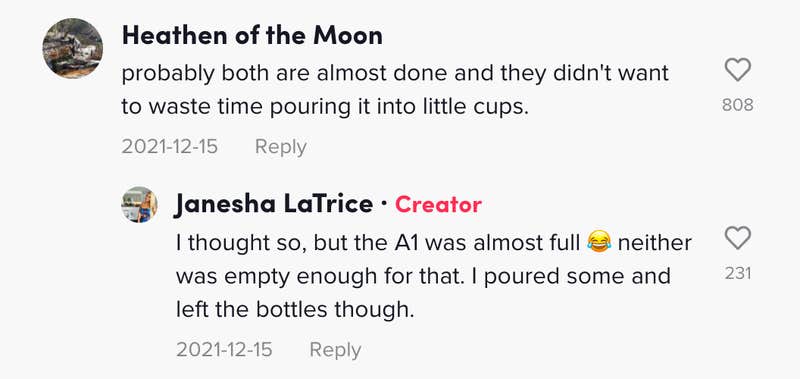
Task: Click the red Creator badge
Action: point(438,205)
